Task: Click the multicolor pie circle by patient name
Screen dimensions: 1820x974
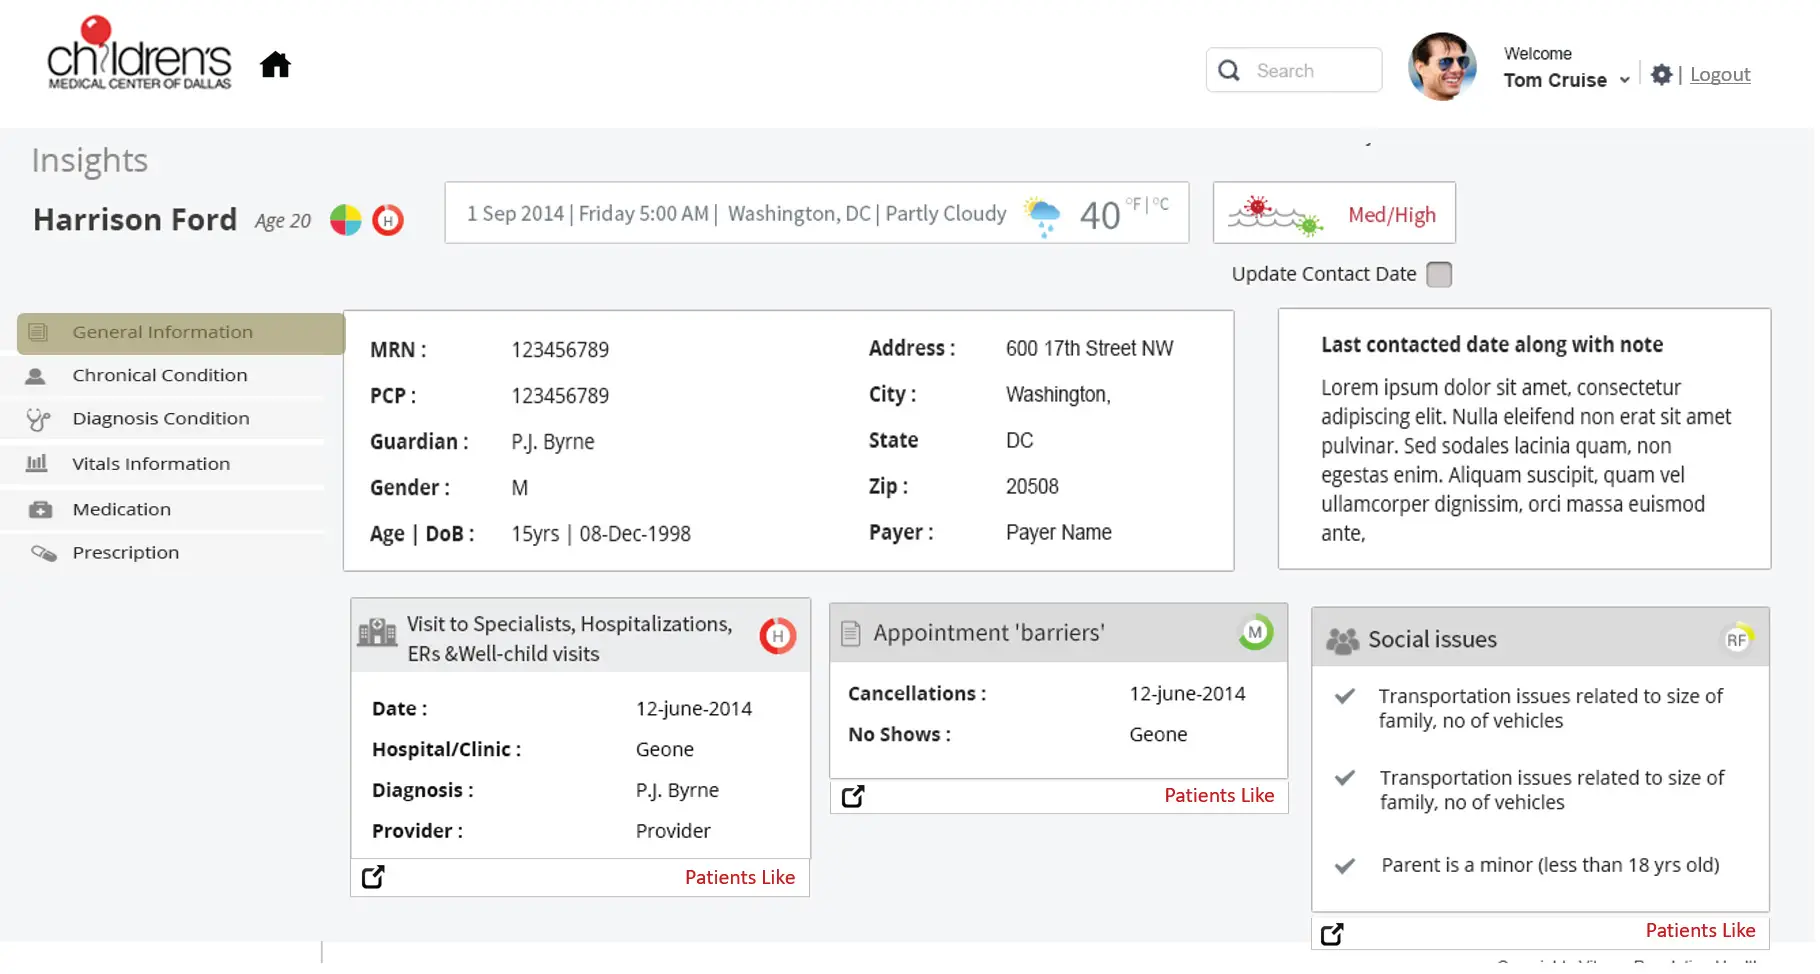Action: click(x=346, y=220)
